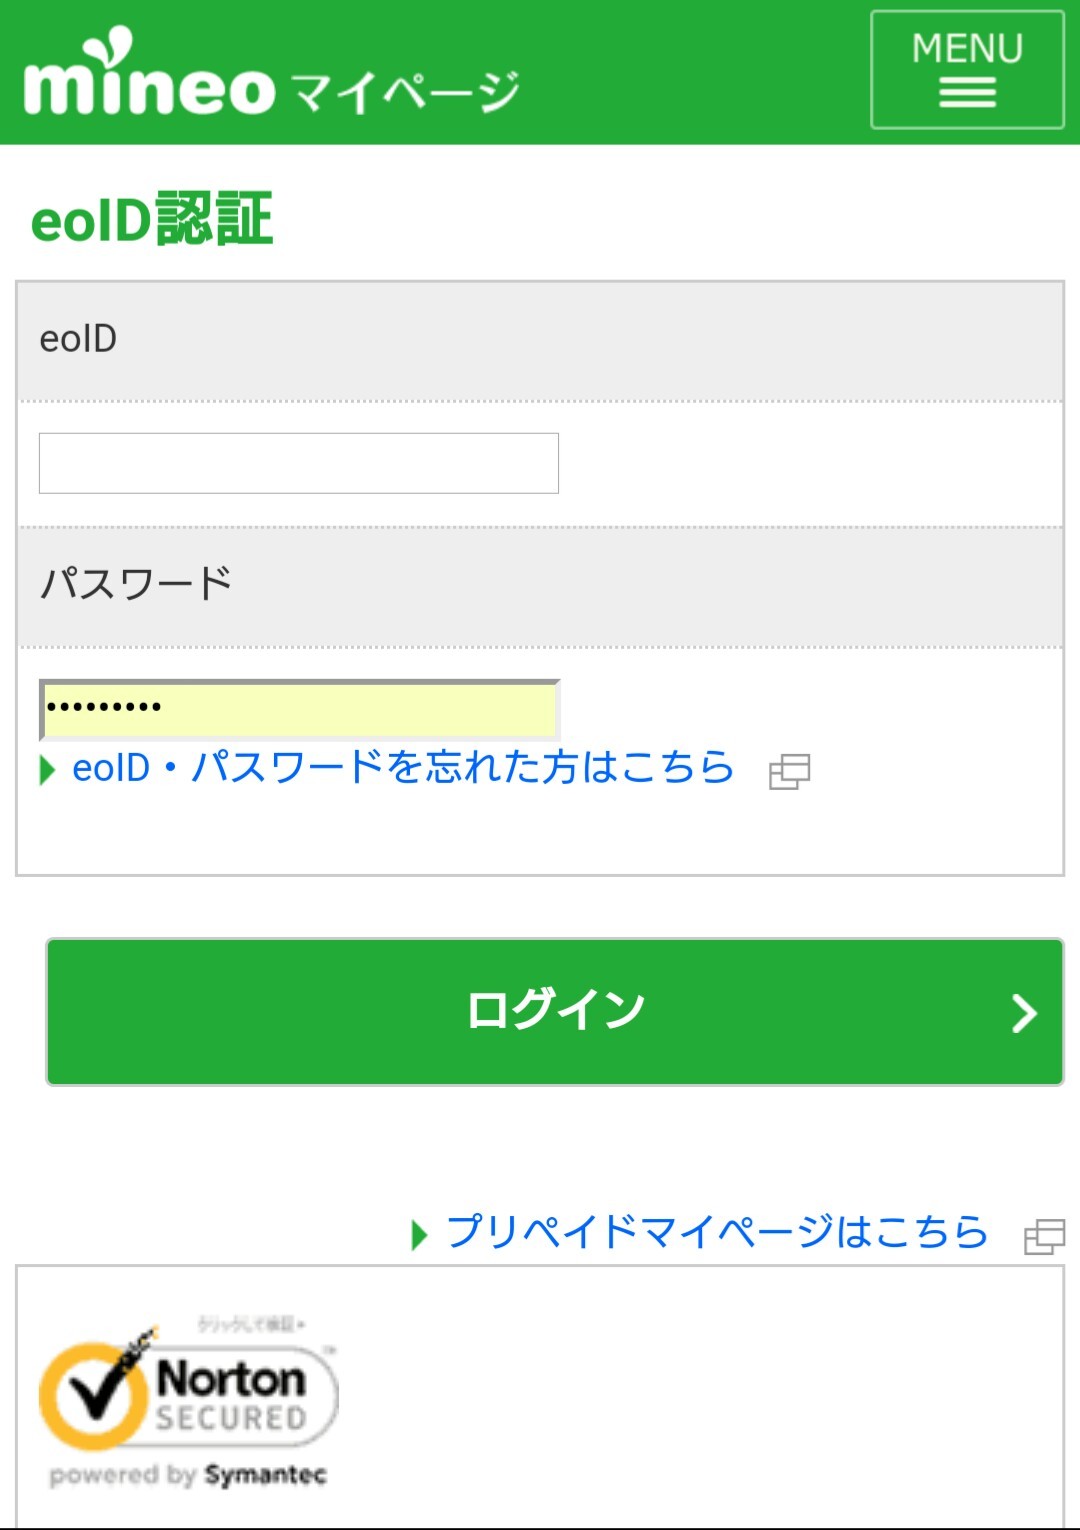Click the マイページ text beside the logo
Screen dimensions: 1080x1530
click(x=405, y=91)
